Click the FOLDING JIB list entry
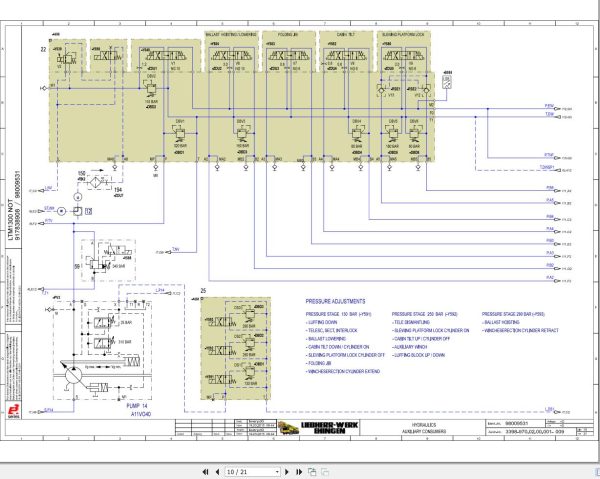Image resolution: width=600 pixels, height=479 pixels. click(x=319, y=363)
